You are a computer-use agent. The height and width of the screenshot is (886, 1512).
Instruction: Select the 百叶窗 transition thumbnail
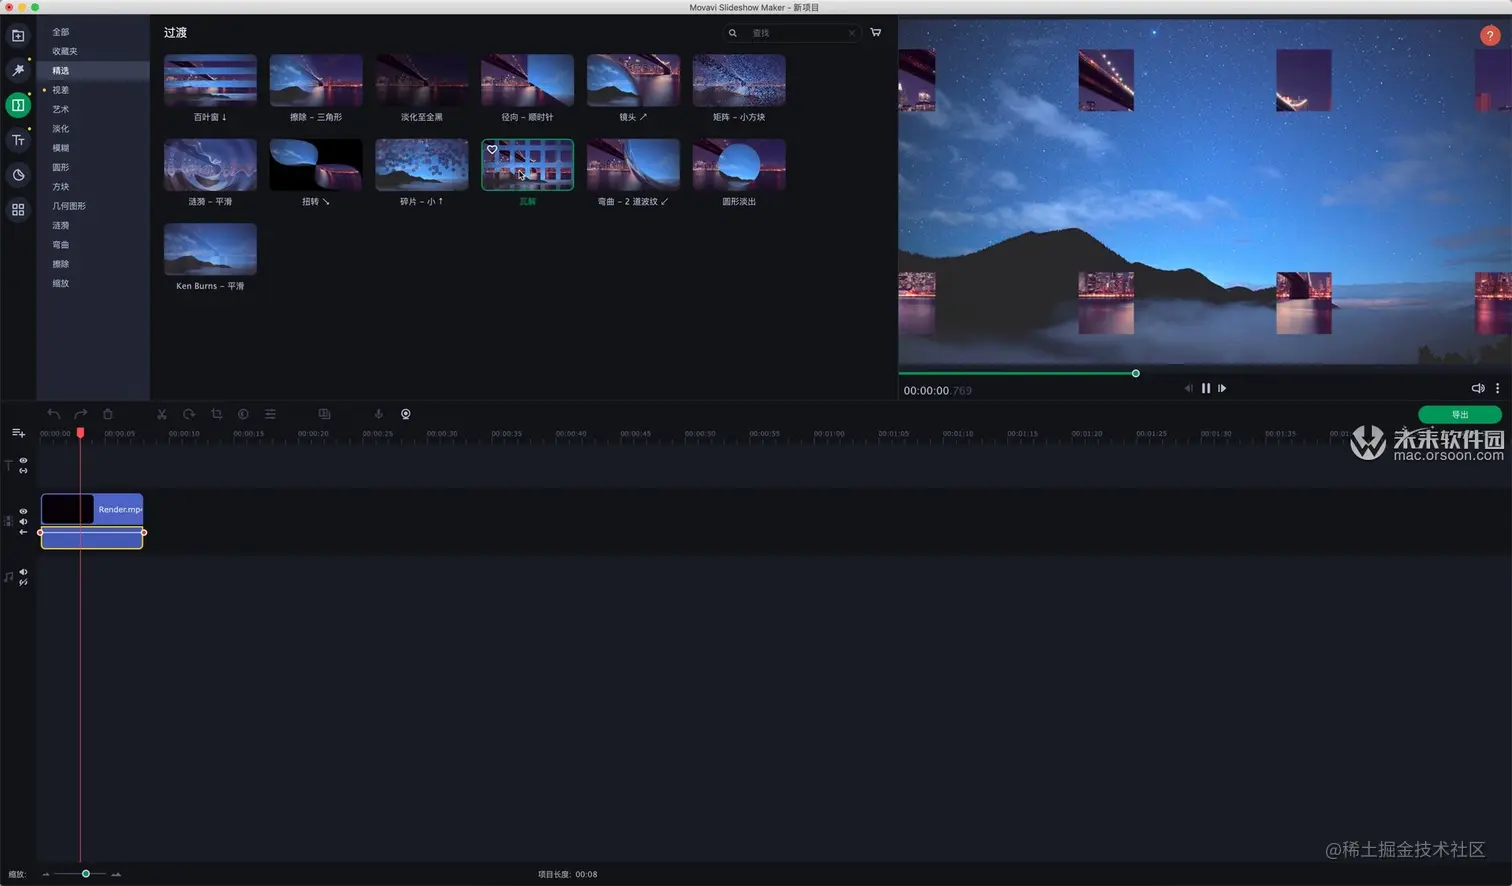(x=210, y=80)
